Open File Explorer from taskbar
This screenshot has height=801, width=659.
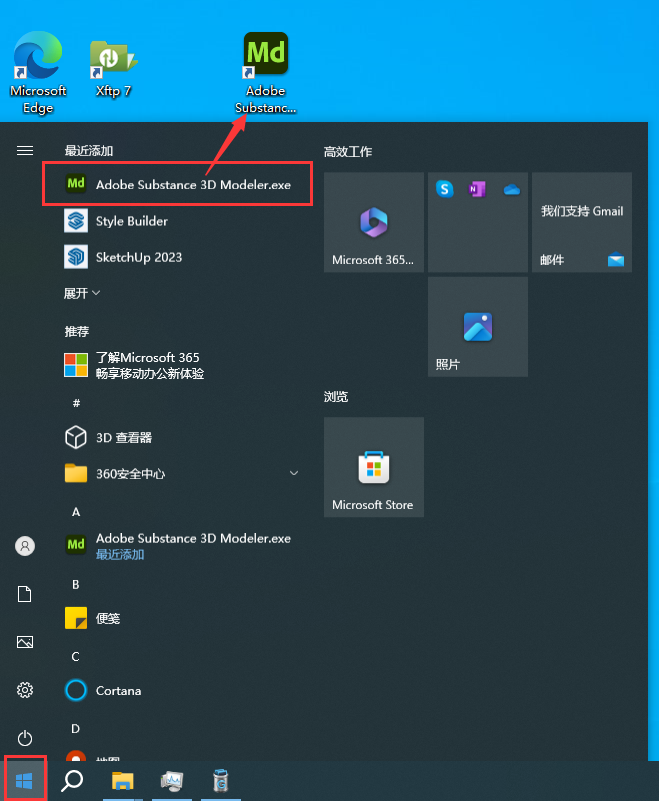[x=123, y=781]
